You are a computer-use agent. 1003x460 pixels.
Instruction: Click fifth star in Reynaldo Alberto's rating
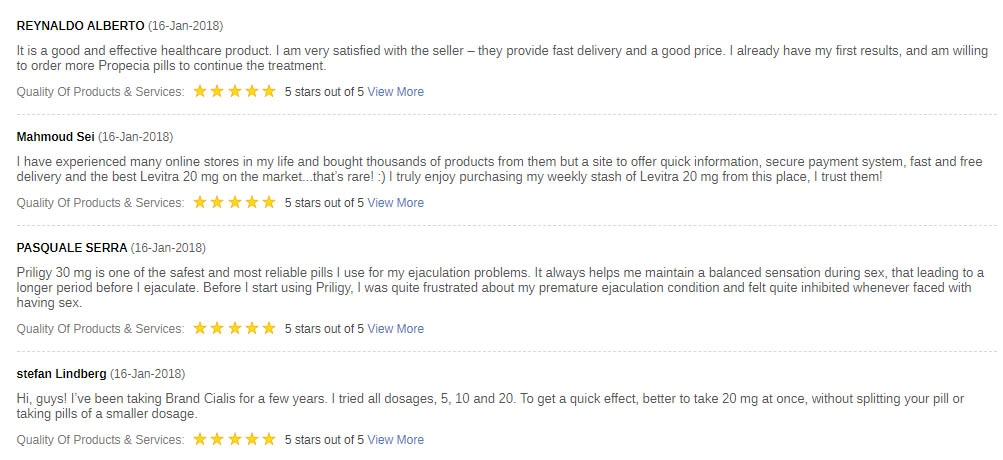[x=269, y=91]
